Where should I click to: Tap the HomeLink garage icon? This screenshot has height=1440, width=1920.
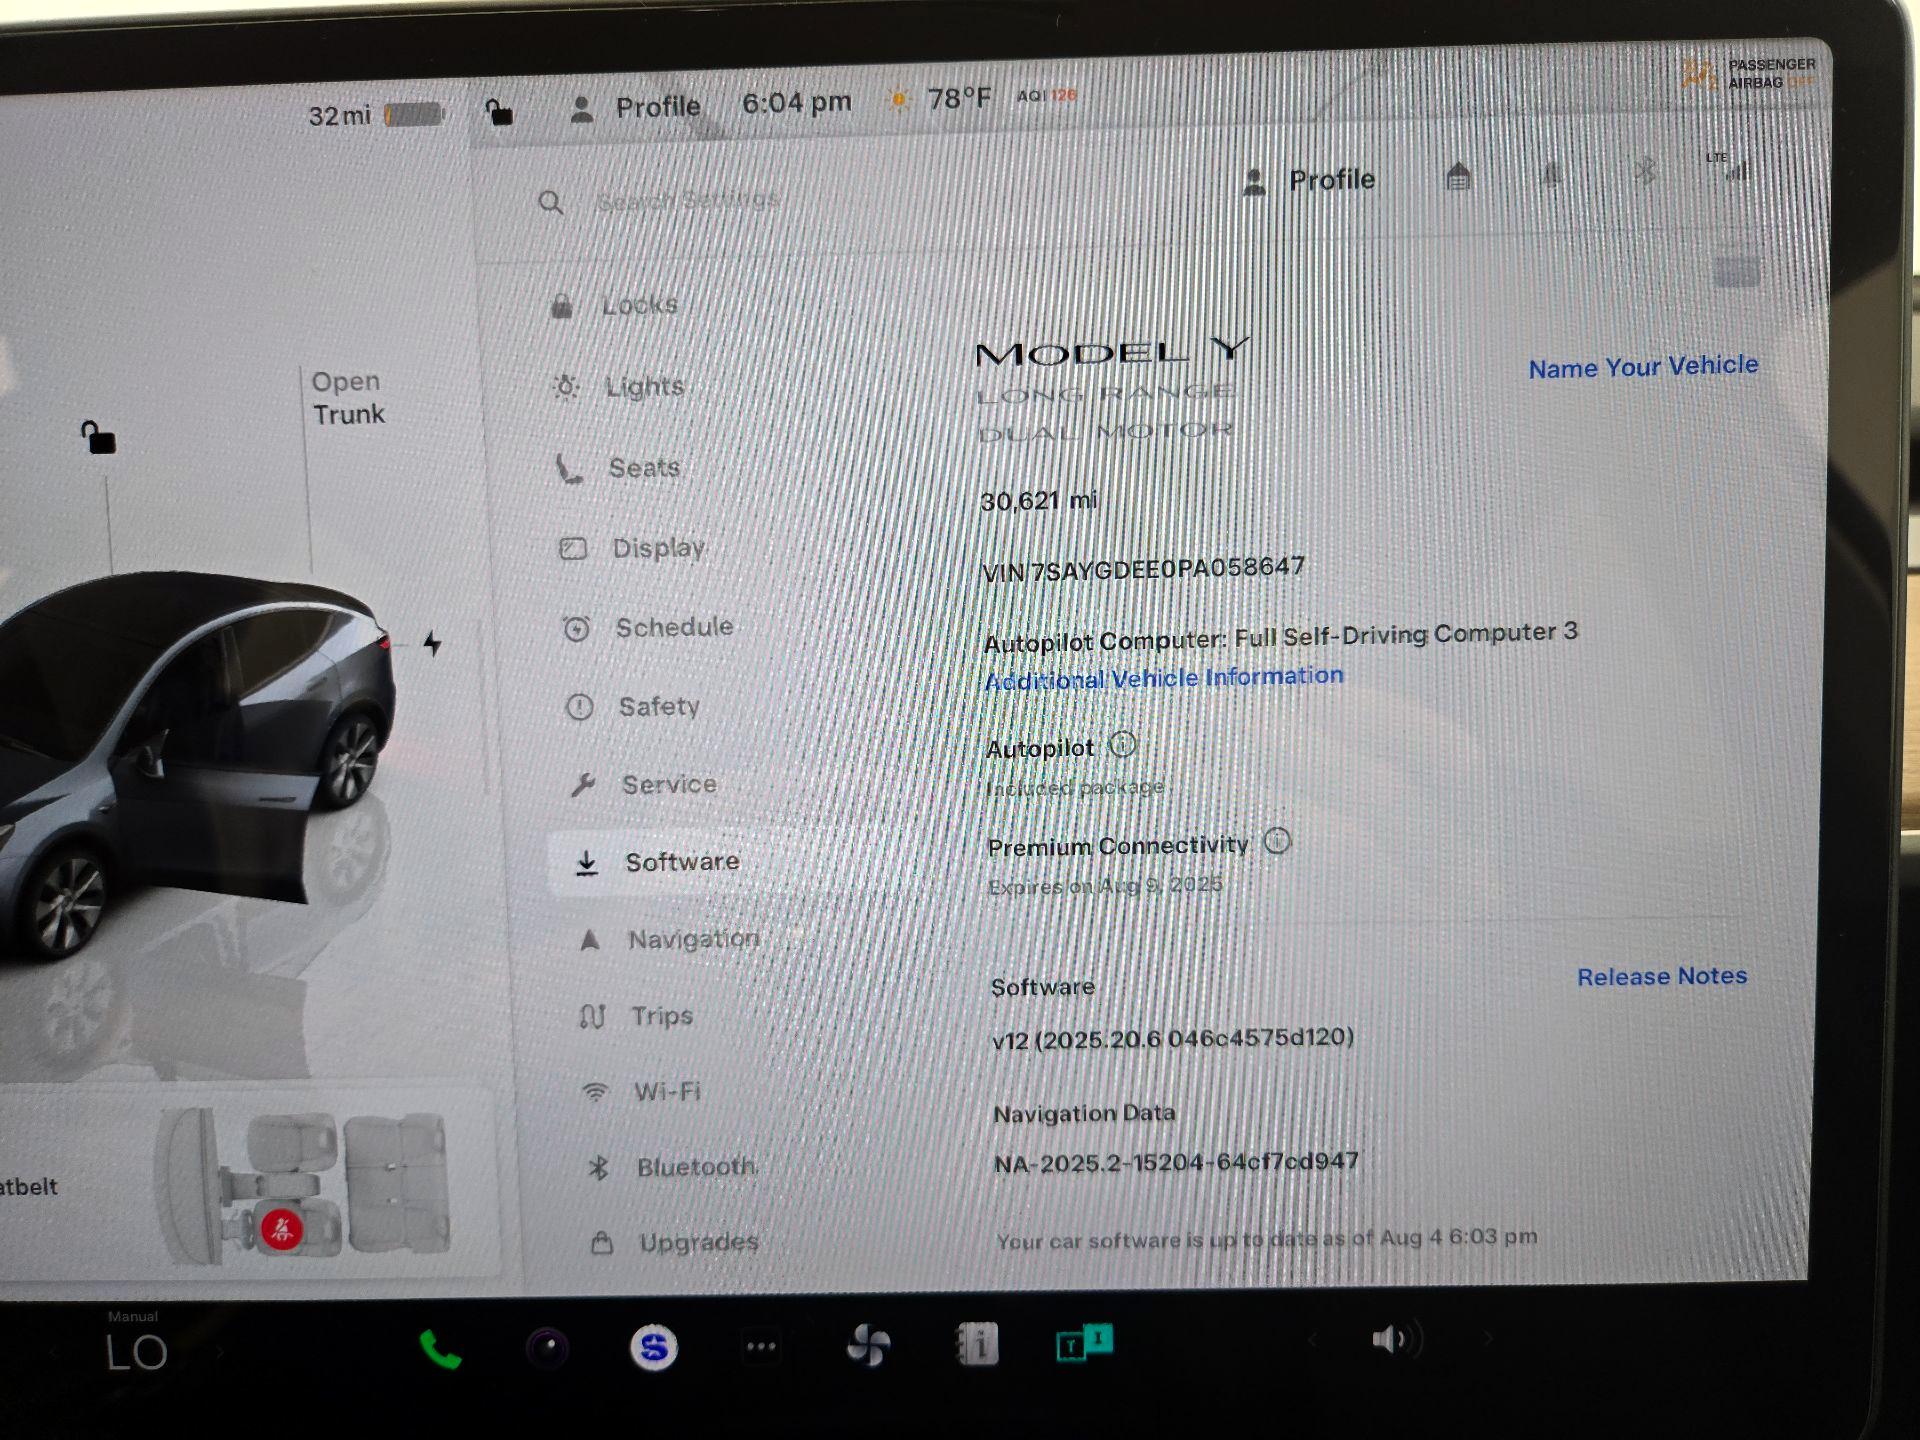click(1458, 177)
